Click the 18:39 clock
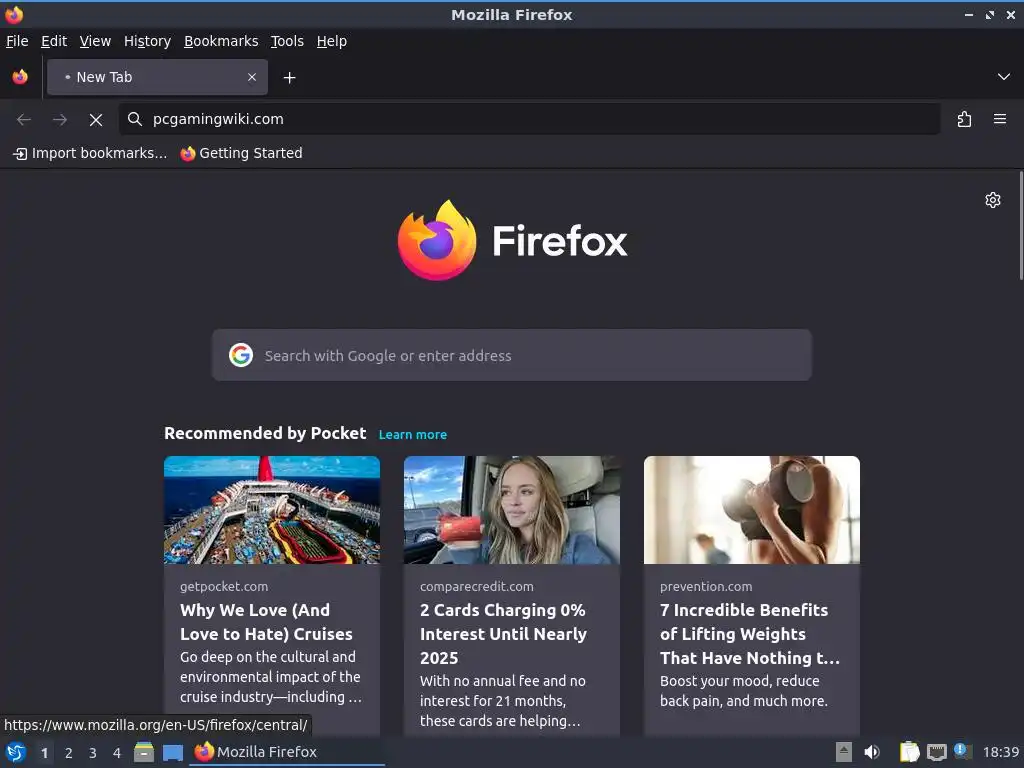Screen dimensions: 1024x768 (1000, 752)
